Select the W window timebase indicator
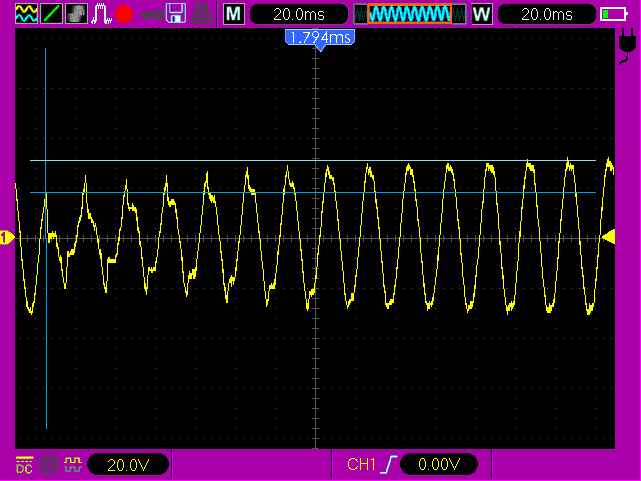This screenshot has height=481, width=641. pos(482,14)
